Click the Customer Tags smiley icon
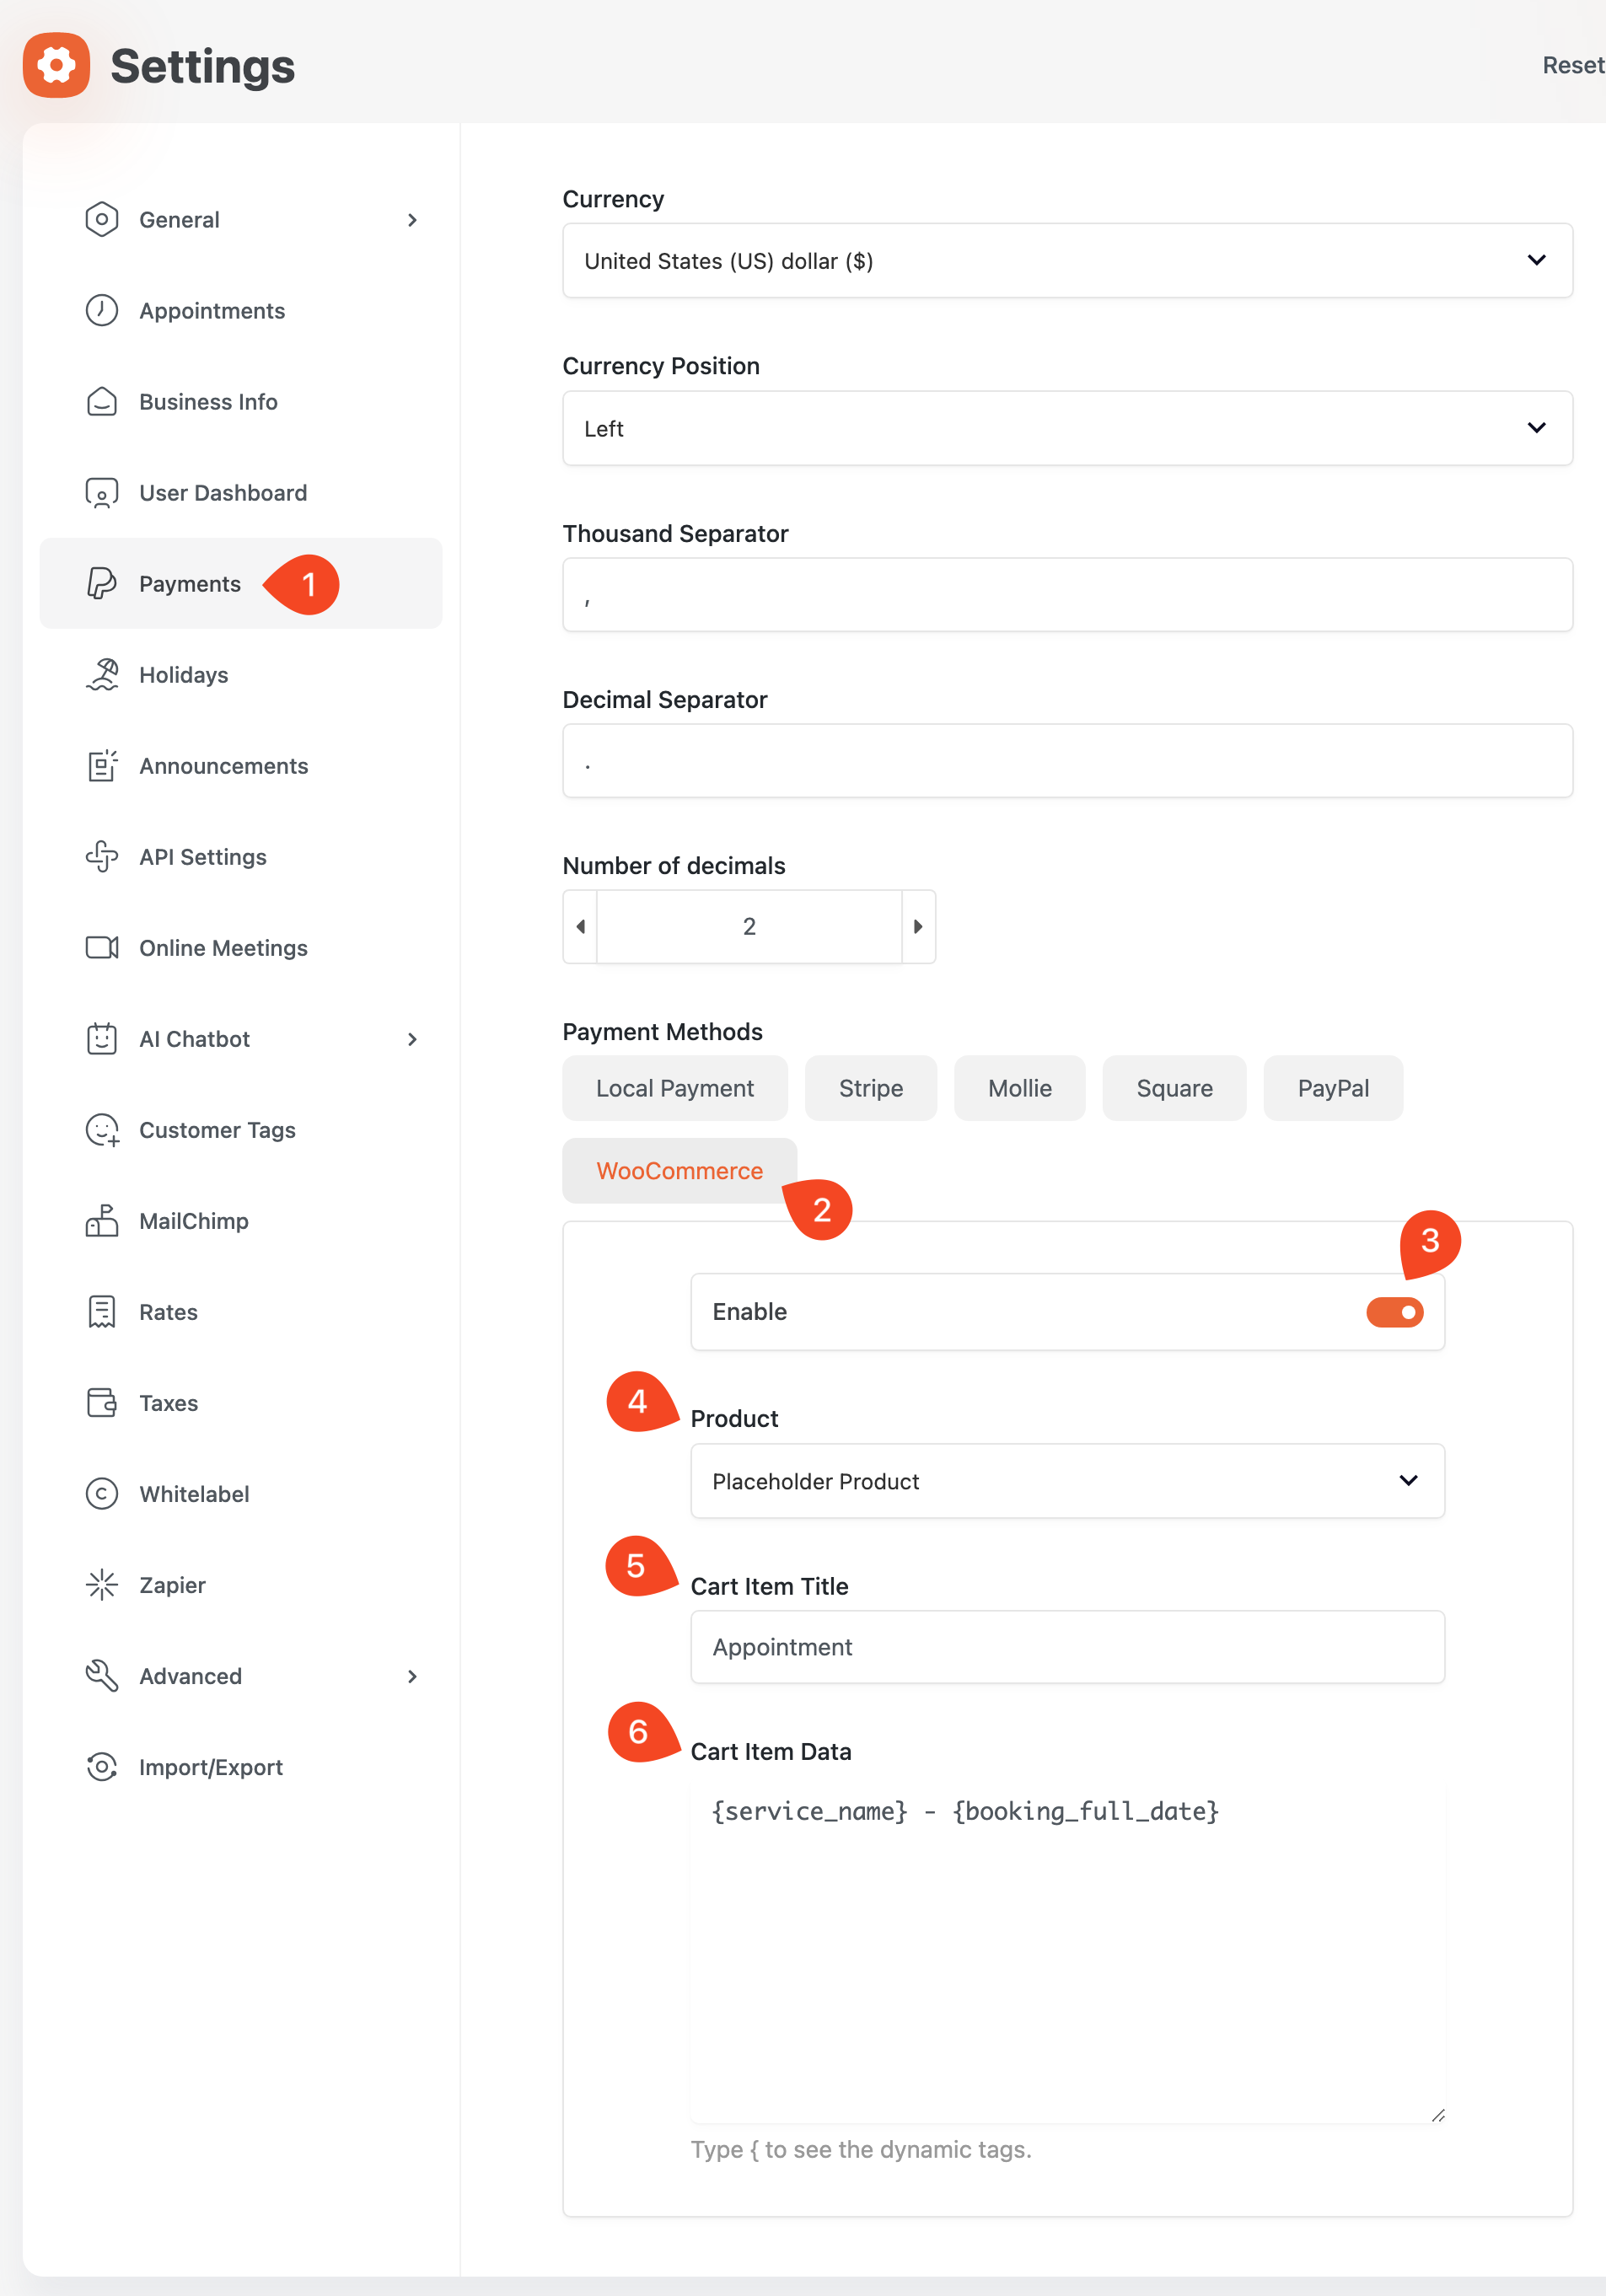 pos(102,1130)
